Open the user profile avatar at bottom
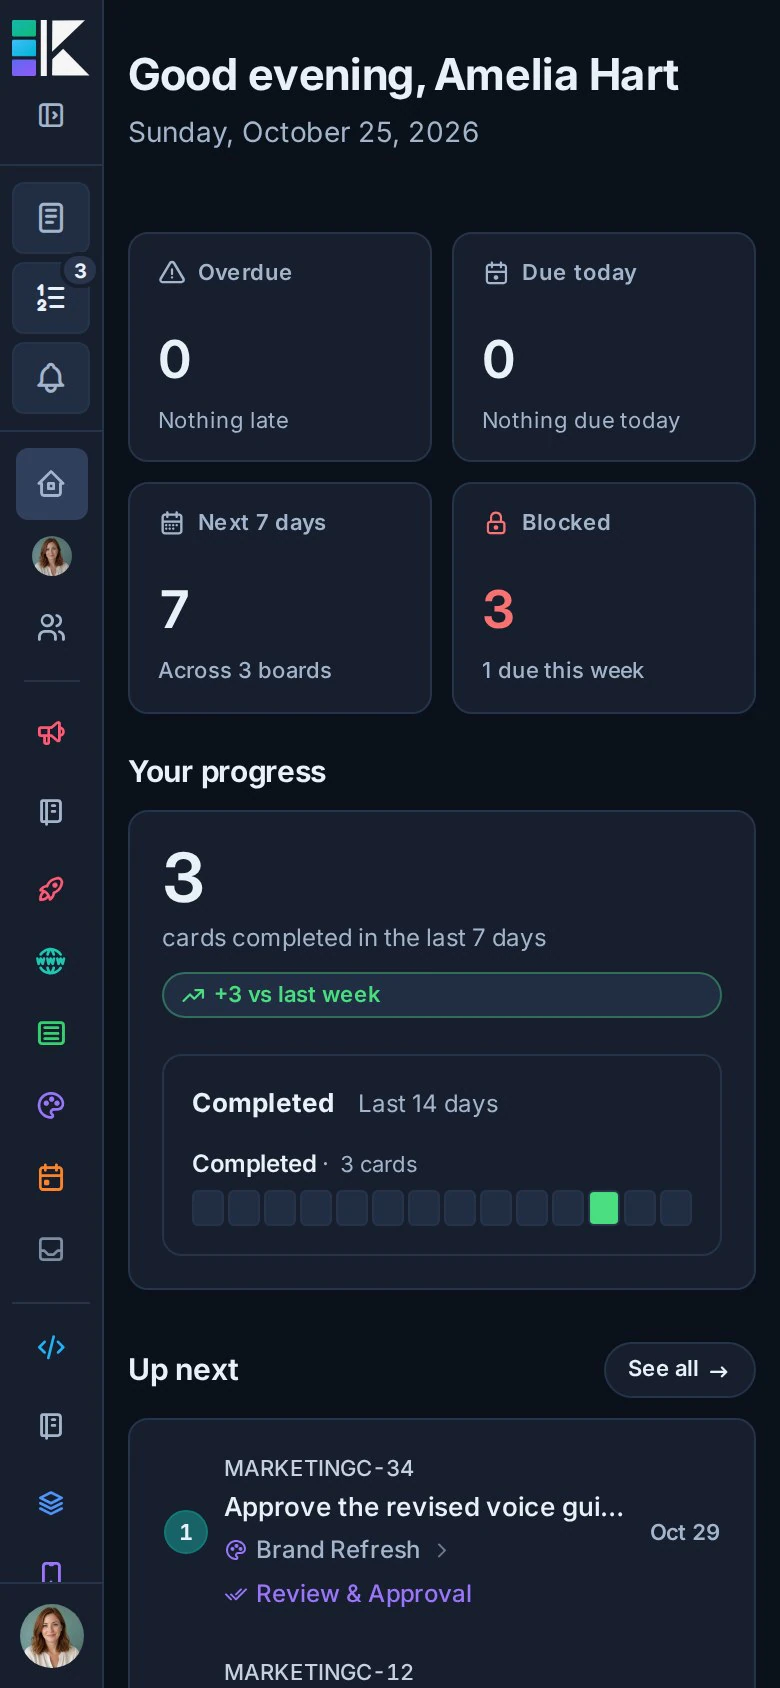The width and height of the screenshot is (780, 1688). point(52,1636)
